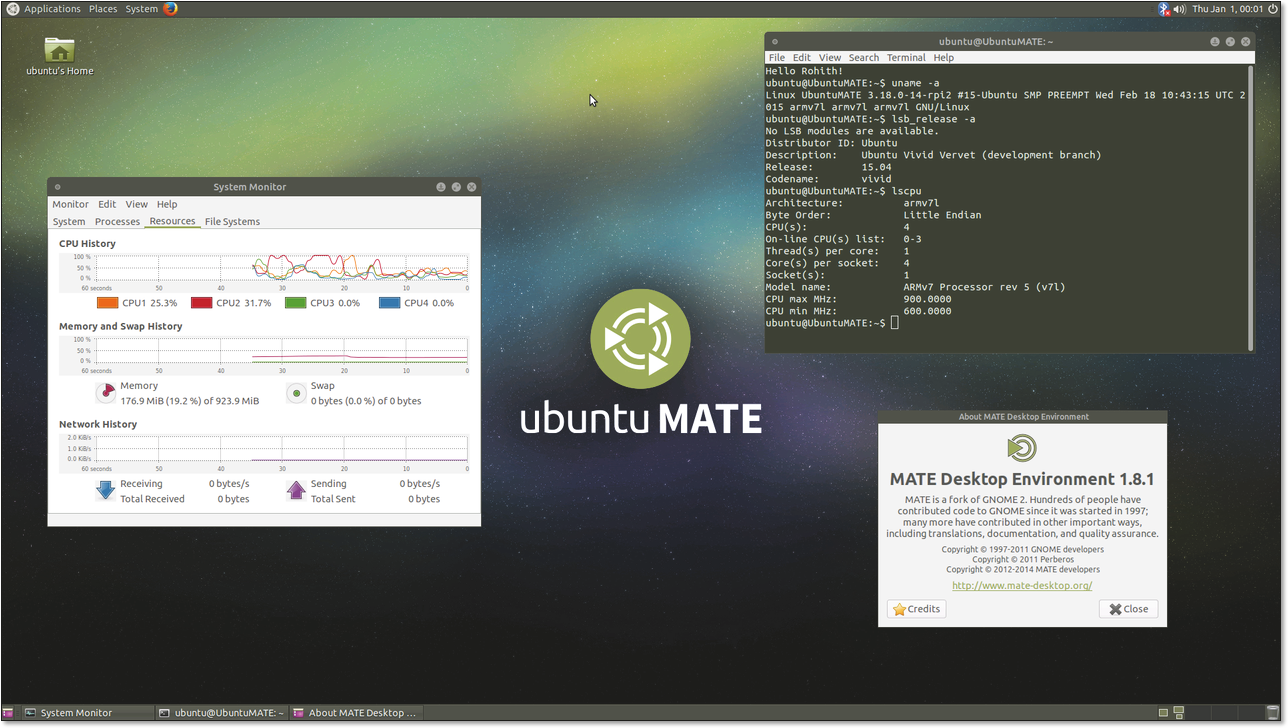Click the '176.9 MiB (19.2 %) of 923.9 MiB' memory value
Viewport: 1288px width, 728px height.
[x=190, y=401]
